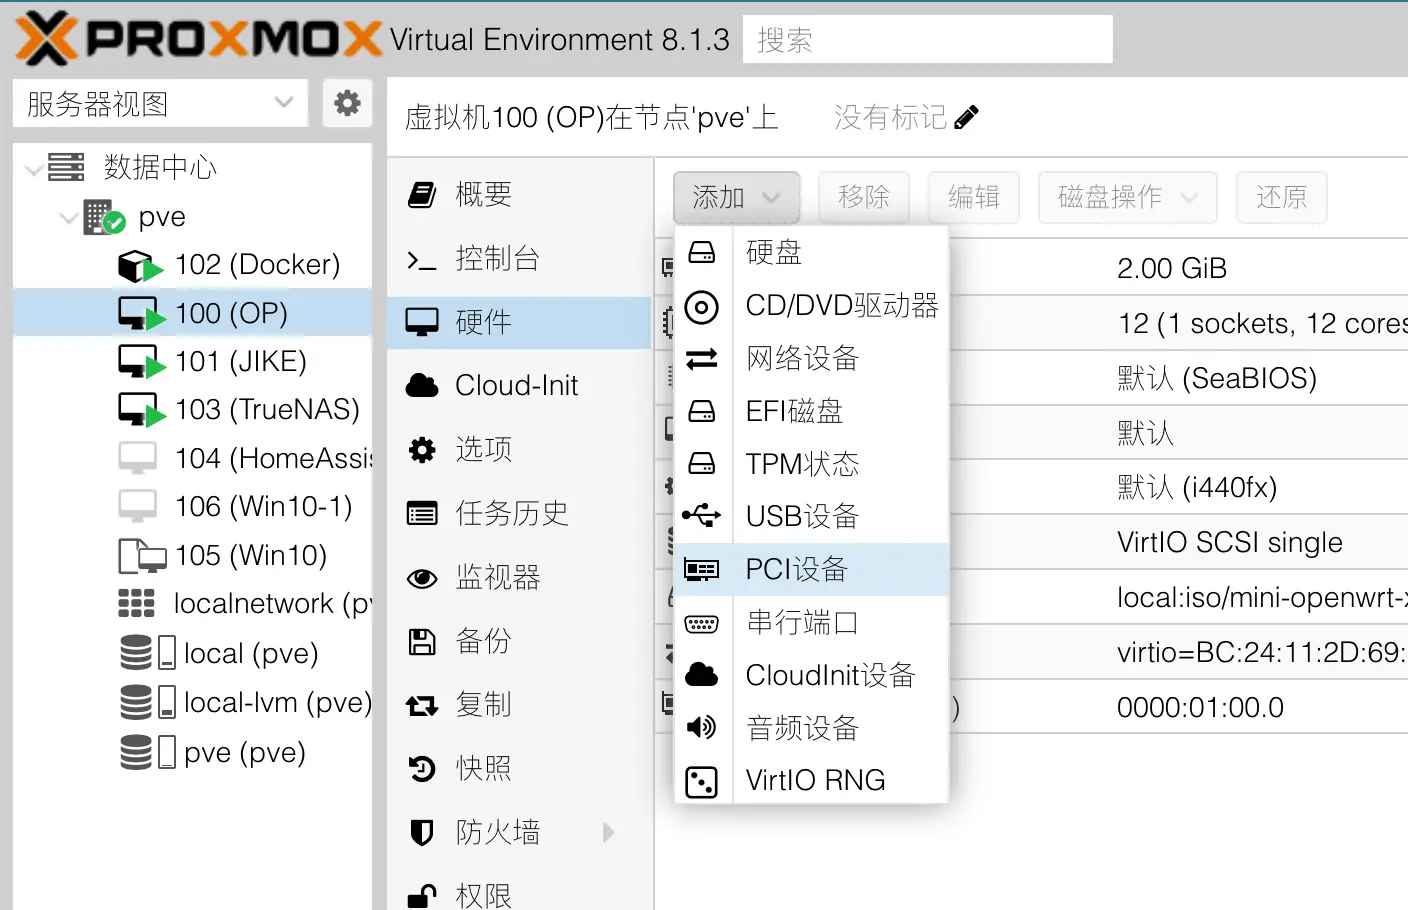Collapse the pve node expander
Image resolution: width=1408 pixels, height=910 pixels.
68,217
